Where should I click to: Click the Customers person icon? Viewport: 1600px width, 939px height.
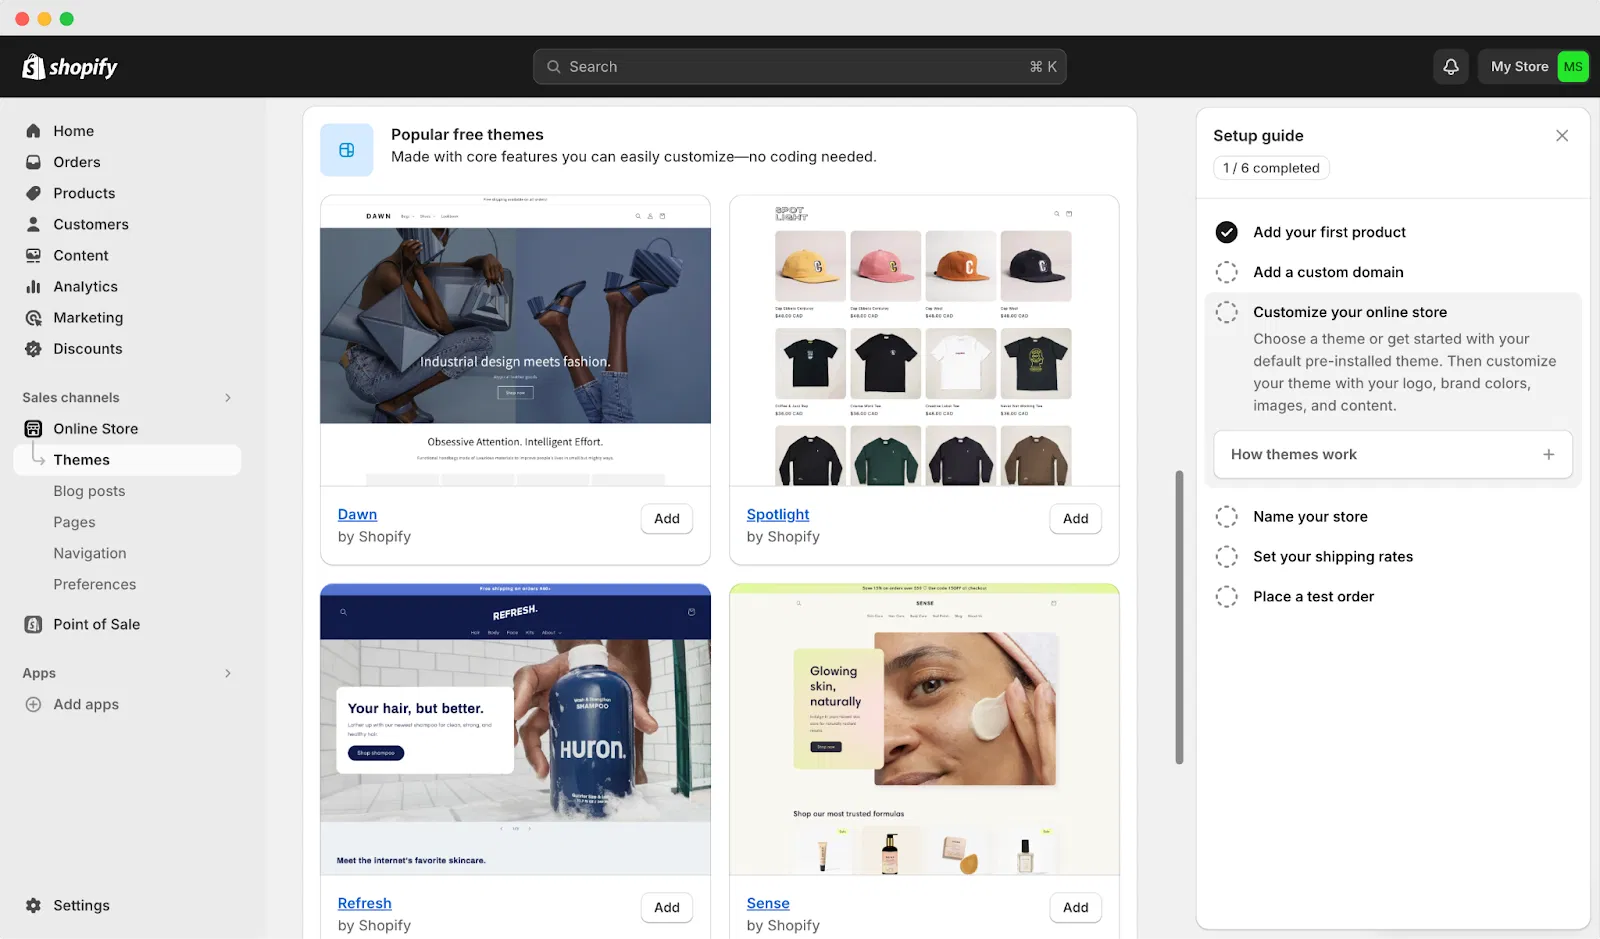tap(33, 224)
